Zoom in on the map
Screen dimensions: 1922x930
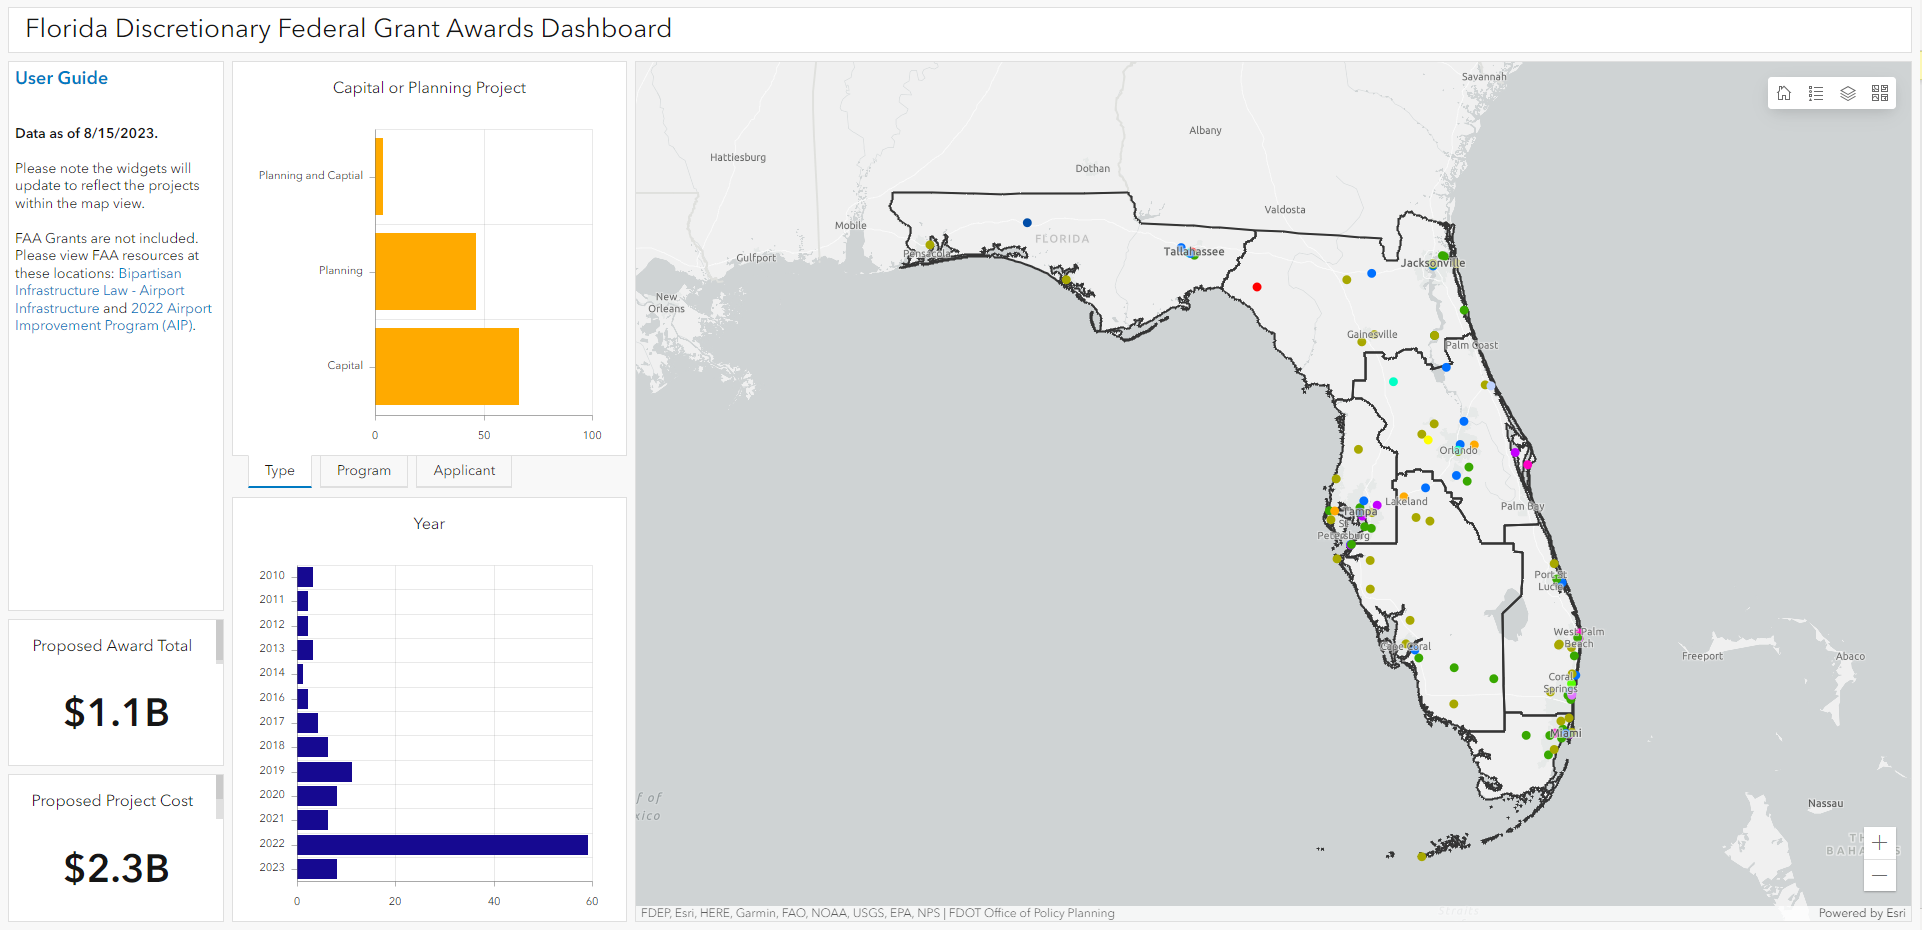pos(1880,843)
